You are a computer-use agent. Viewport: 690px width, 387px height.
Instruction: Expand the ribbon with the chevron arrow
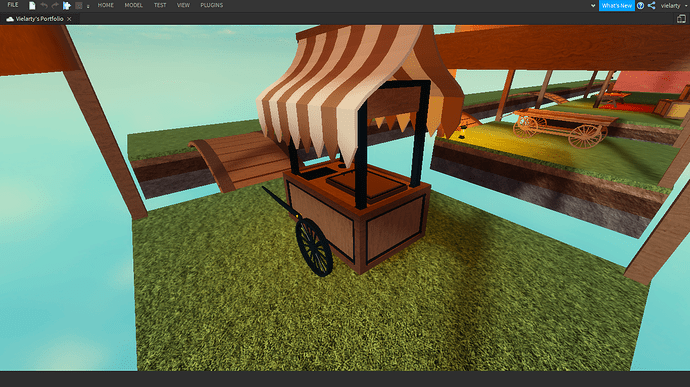point(593,6)
